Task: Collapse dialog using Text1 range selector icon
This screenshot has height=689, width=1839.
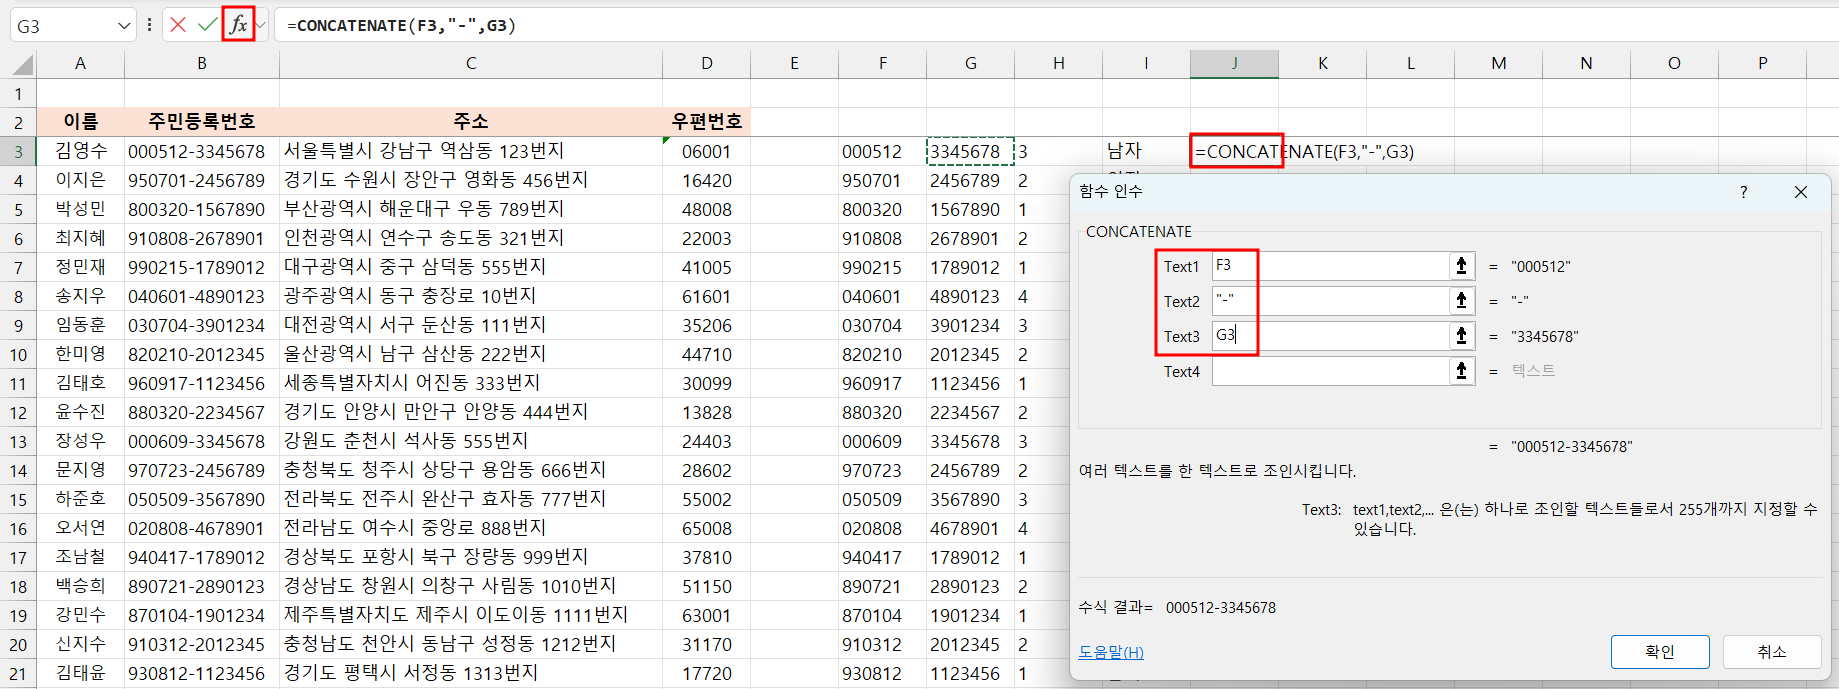Action: pyautogui.click(x=1461, y=266)
